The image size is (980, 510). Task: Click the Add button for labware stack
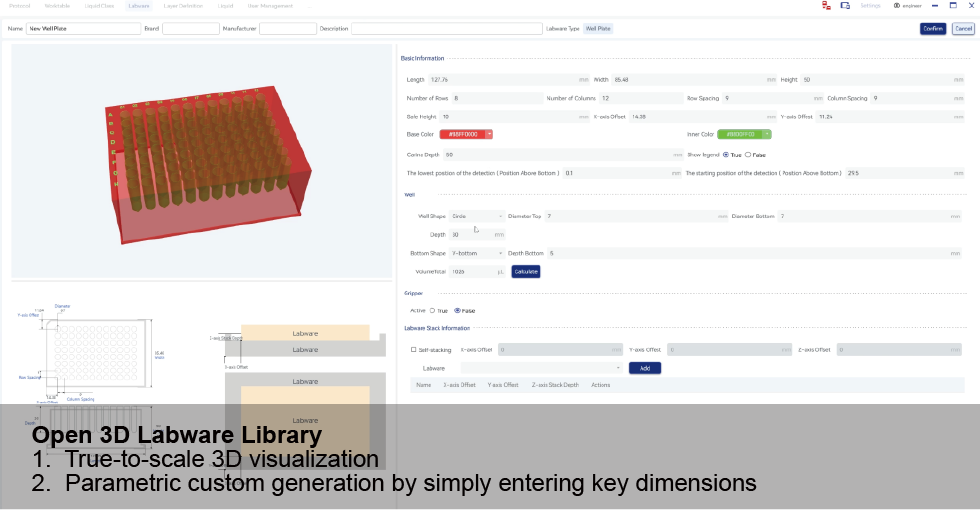click(x=645, y=368)
